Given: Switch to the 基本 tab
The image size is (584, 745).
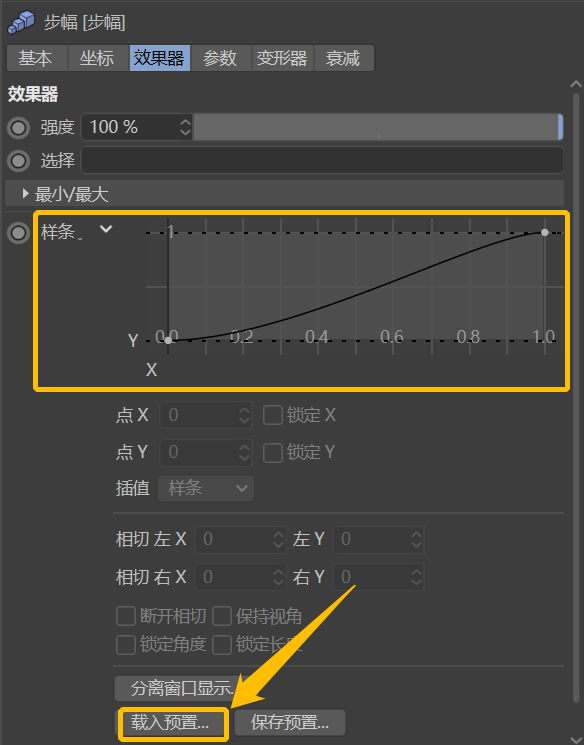Looking at the screenshot, I should point(37,58).
